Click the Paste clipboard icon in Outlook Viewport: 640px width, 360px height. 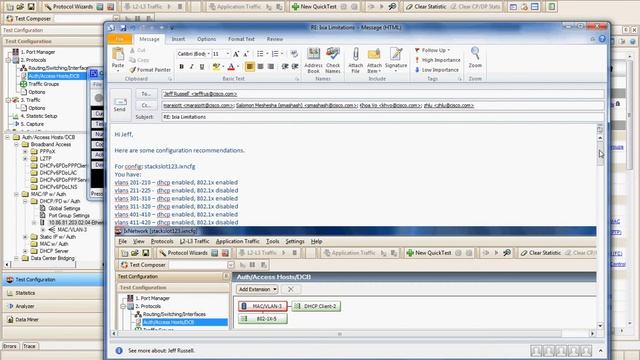(118, 55)
